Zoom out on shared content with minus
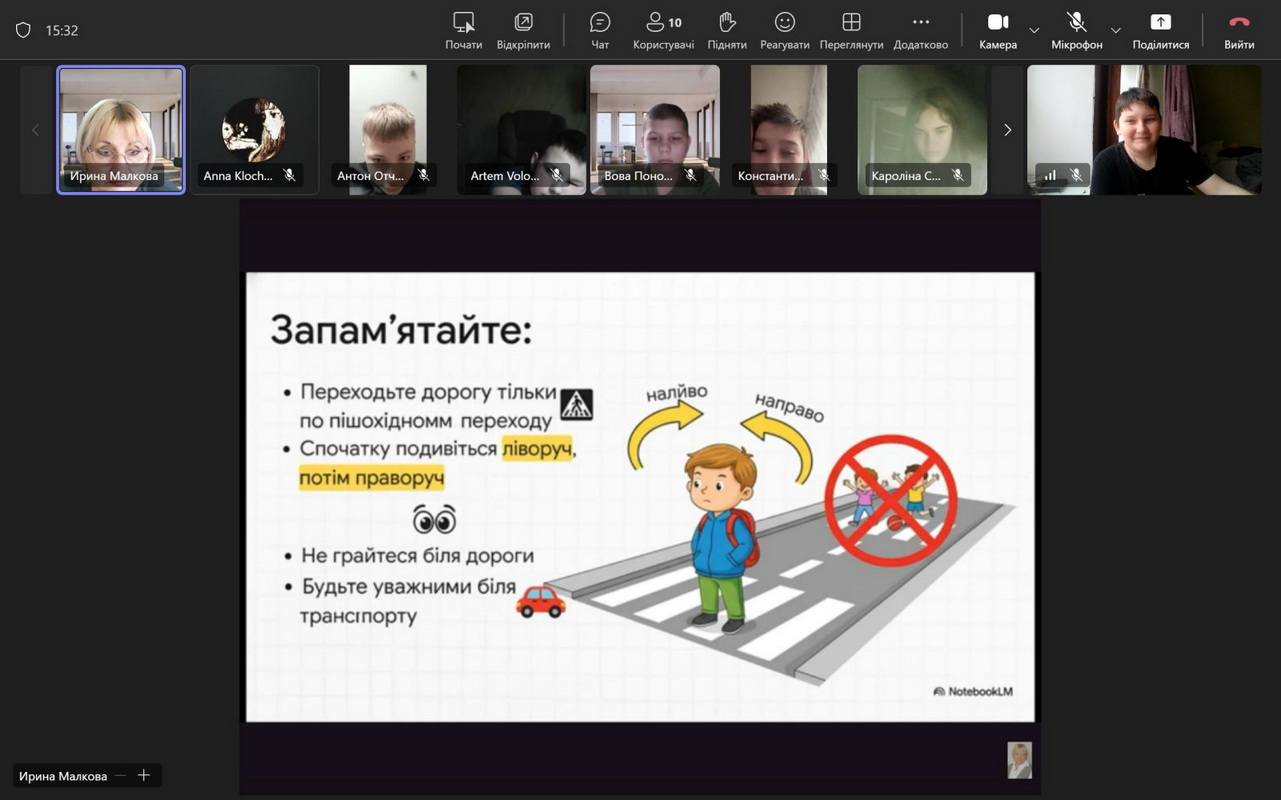 121,776
